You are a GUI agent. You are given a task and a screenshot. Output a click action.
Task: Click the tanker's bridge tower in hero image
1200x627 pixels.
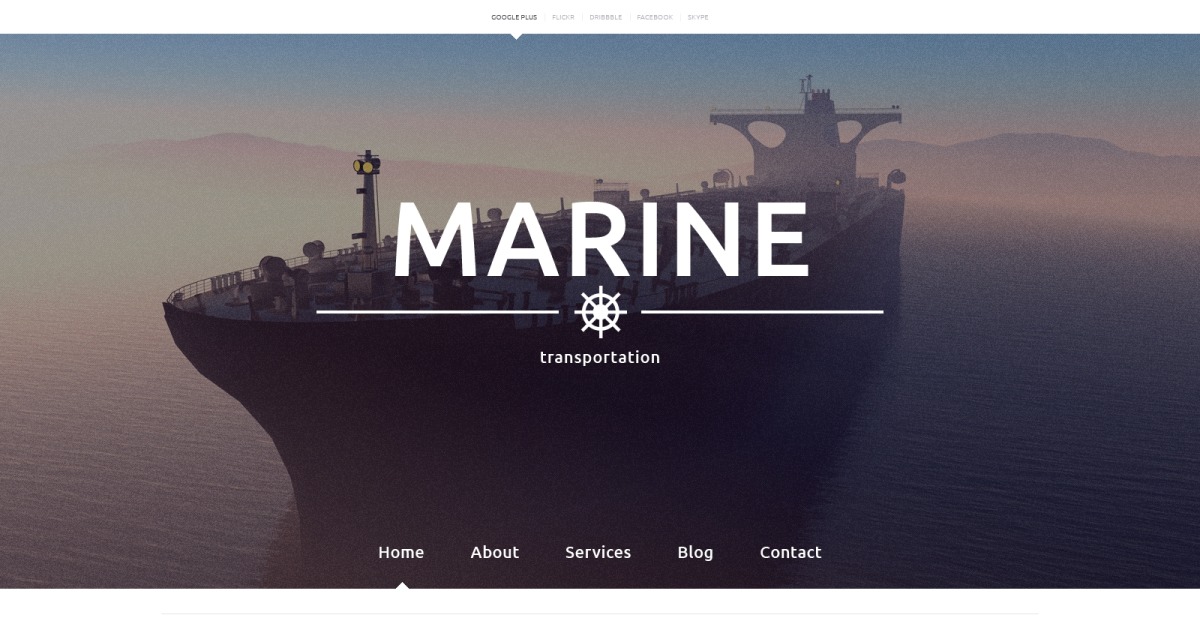pos(805,135)
